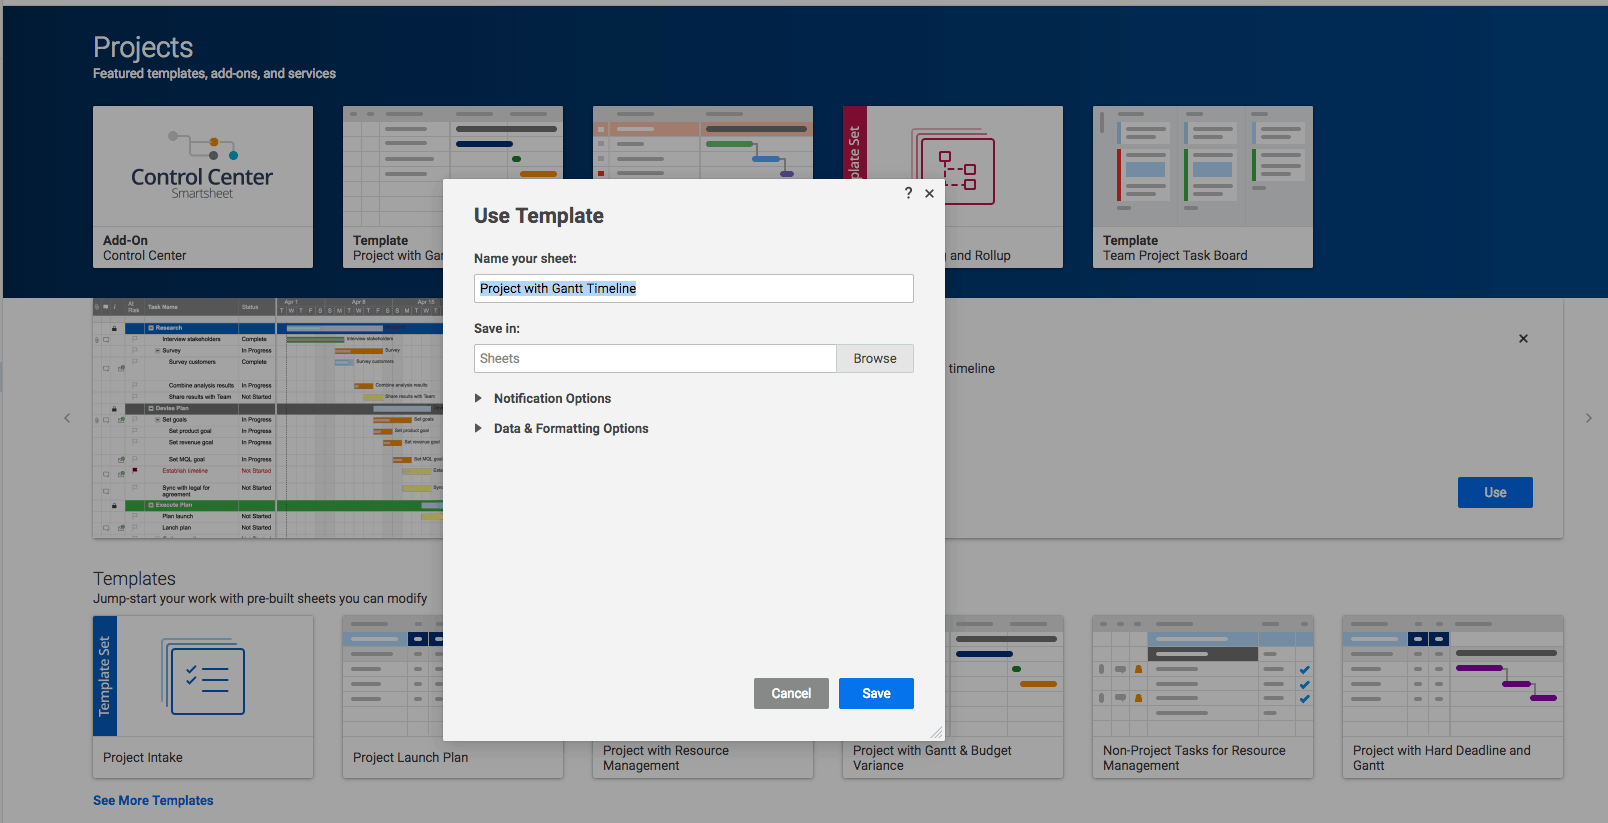Click the sheet name input field
Image resolution: width=1608 pixels, height=823 pixels.
[x=693, y=288]
